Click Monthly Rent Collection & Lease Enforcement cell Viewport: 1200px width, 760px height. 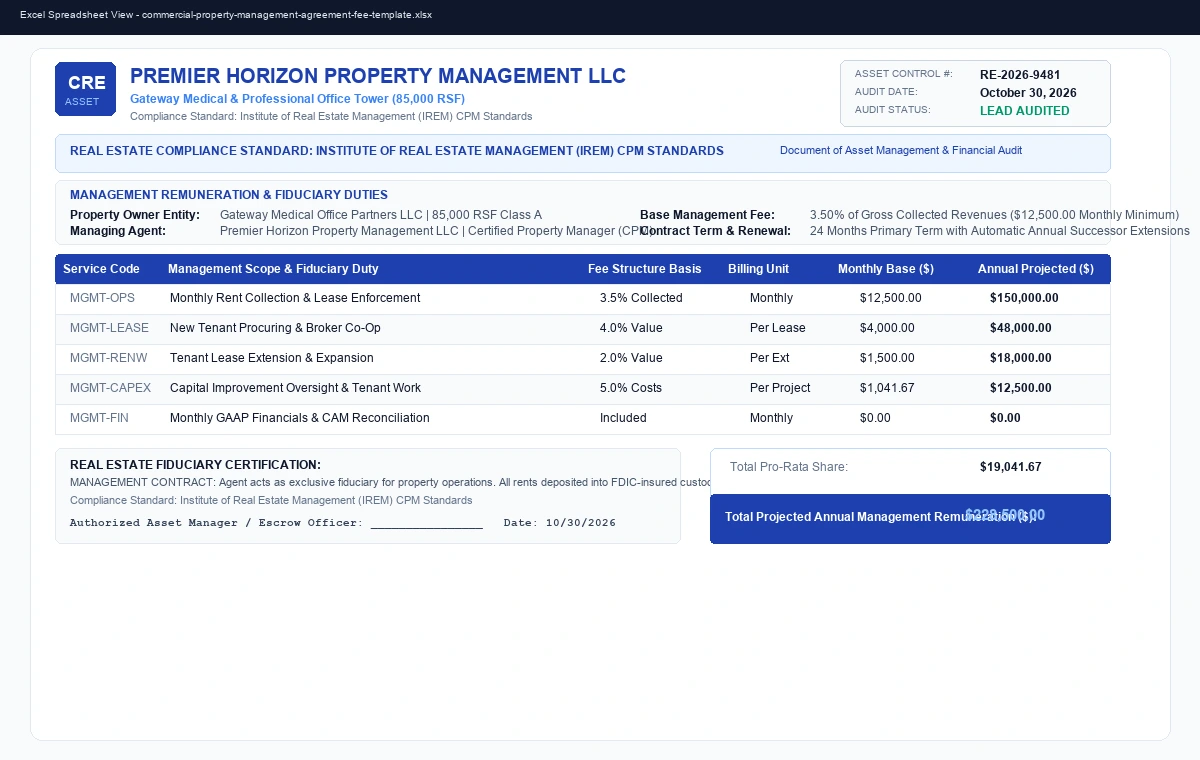[295, 298]
